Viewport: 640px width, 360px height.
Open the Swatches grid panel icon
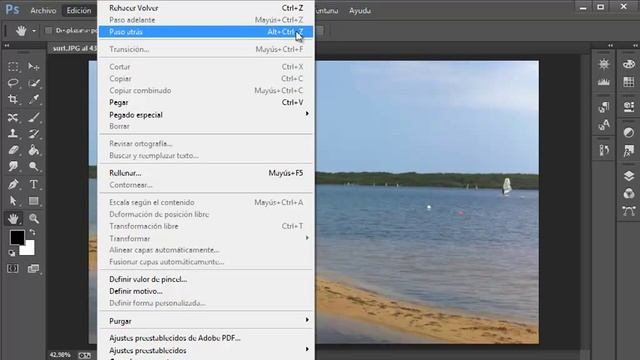pos(629,82)
